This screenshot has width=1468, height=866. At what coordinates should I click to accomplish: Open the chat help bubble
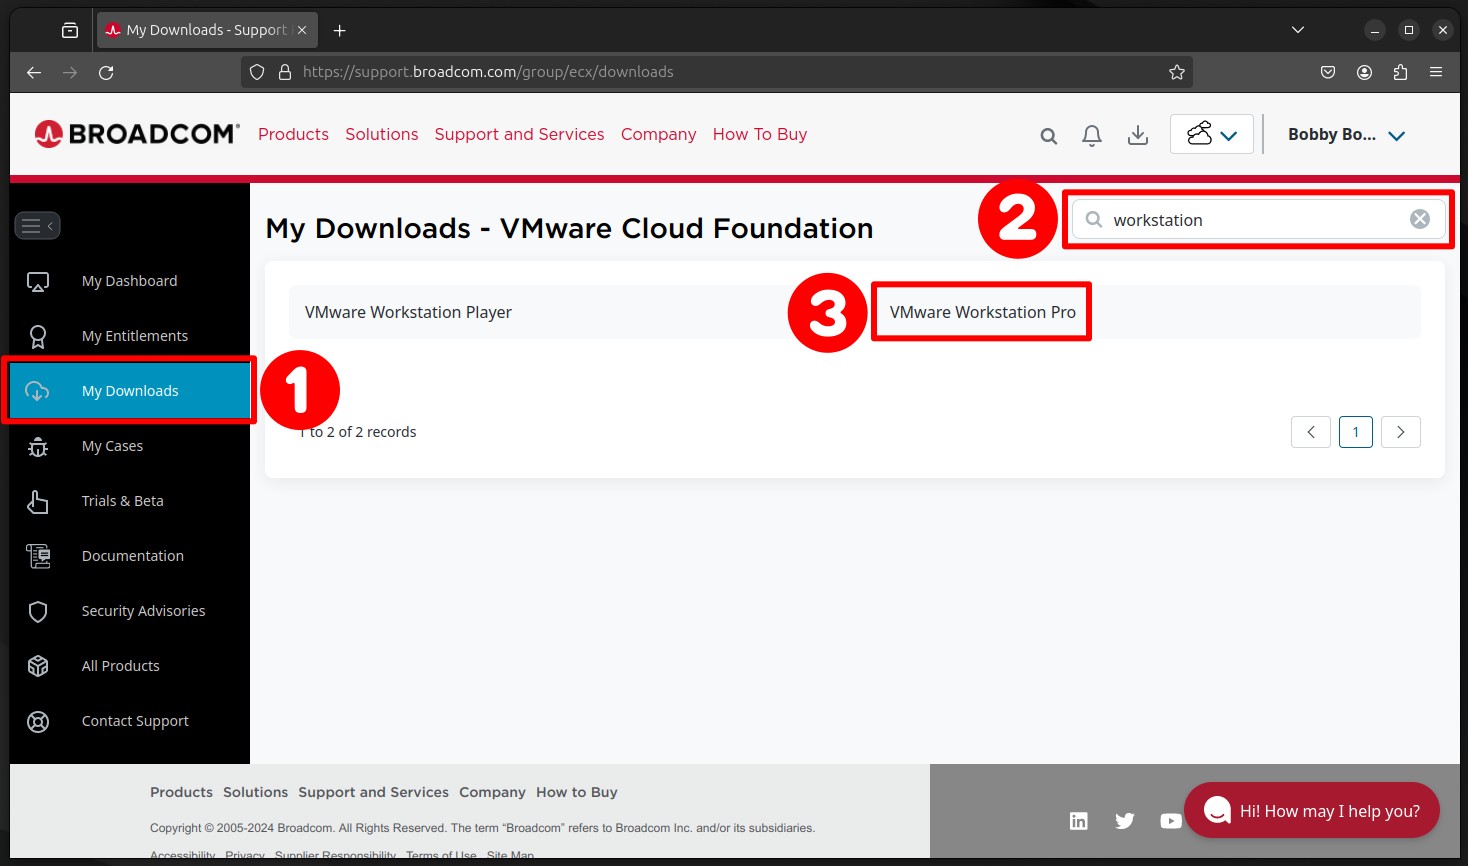tap(1312, 810)
